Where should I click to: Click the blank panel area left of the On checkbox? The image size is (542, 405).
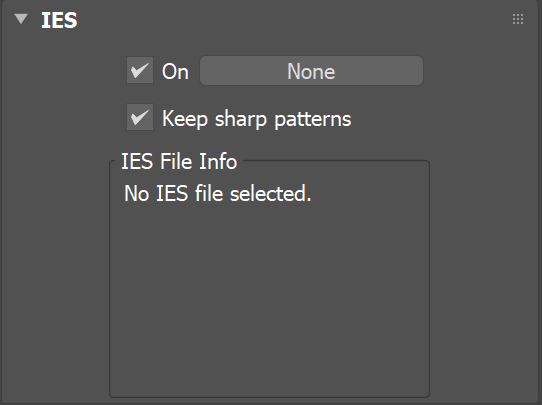pos(64,71)
